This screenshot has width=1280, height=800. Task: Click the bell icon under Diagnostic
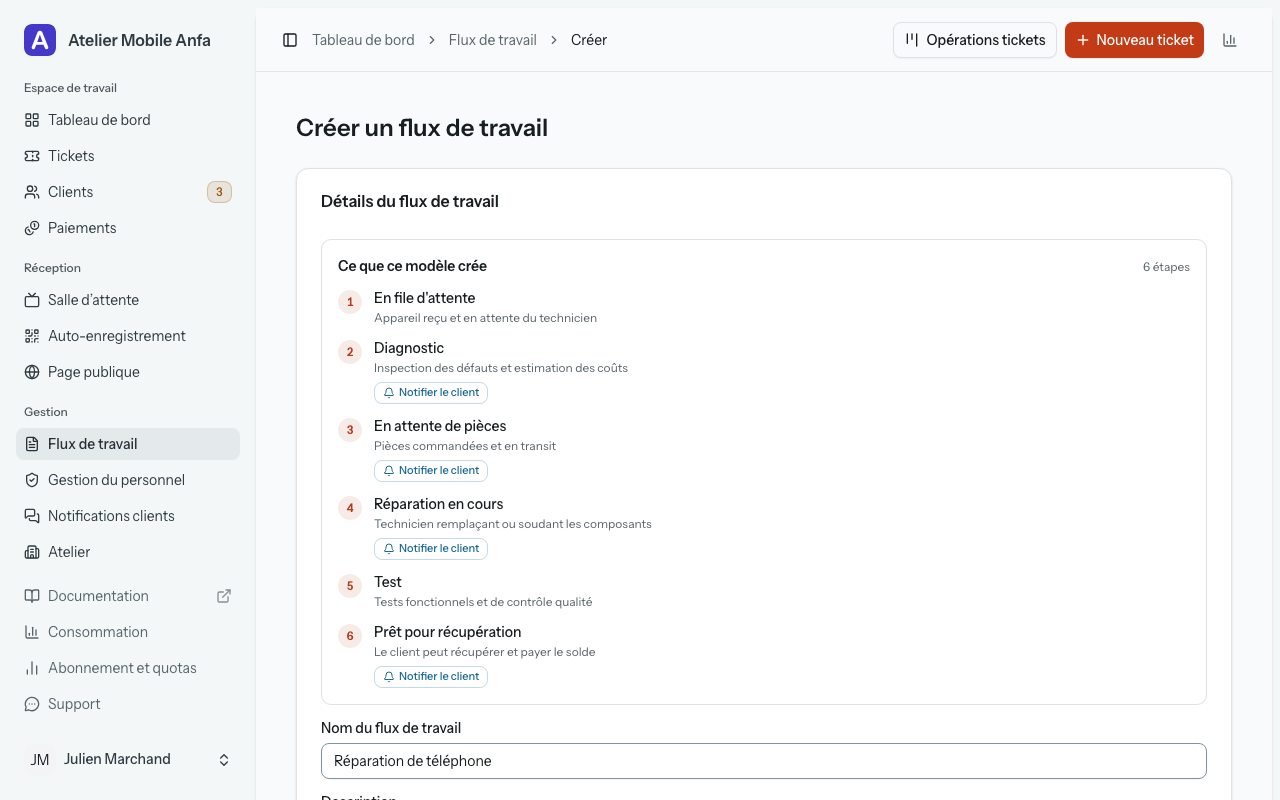(389, 393)
